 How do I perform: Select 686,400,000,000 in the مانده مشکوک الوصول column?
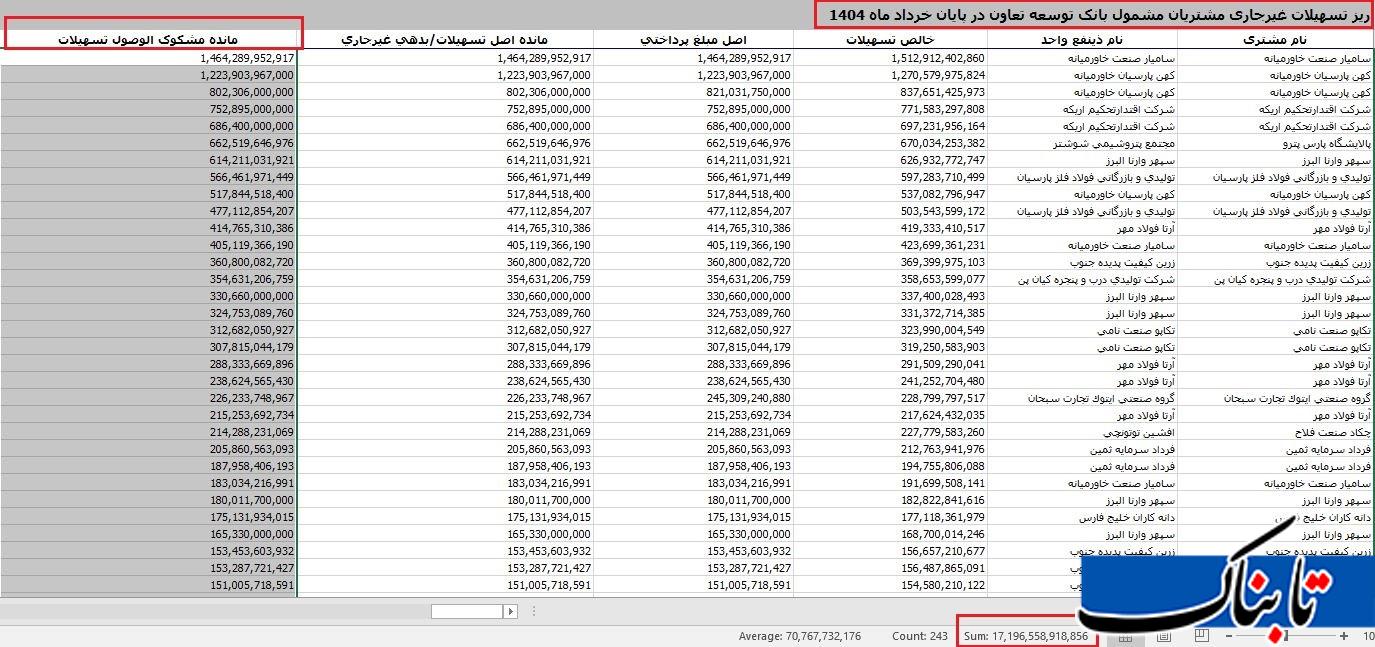pos(150,126)
